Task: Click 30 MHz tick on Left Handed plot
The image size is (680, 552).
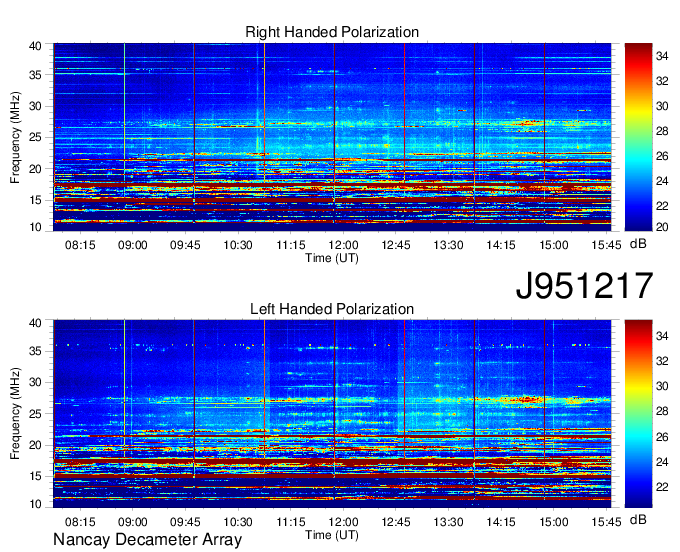Action: (35, 382)
